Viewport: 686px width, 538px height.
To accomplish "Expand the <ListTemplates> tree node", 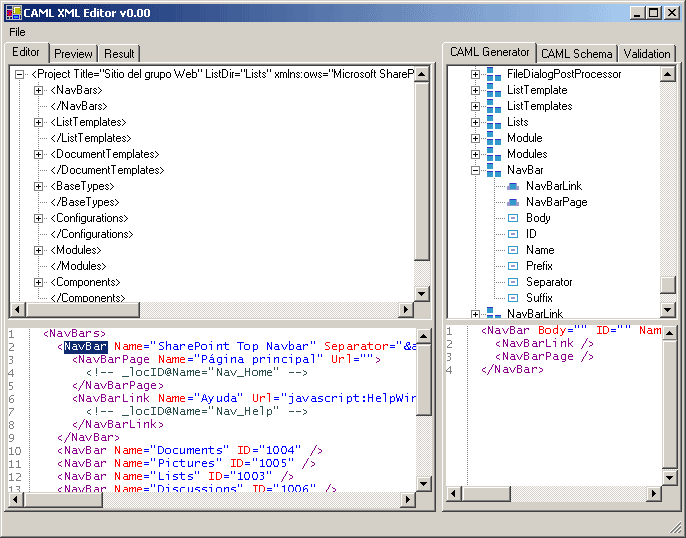I will pos(38,122).
